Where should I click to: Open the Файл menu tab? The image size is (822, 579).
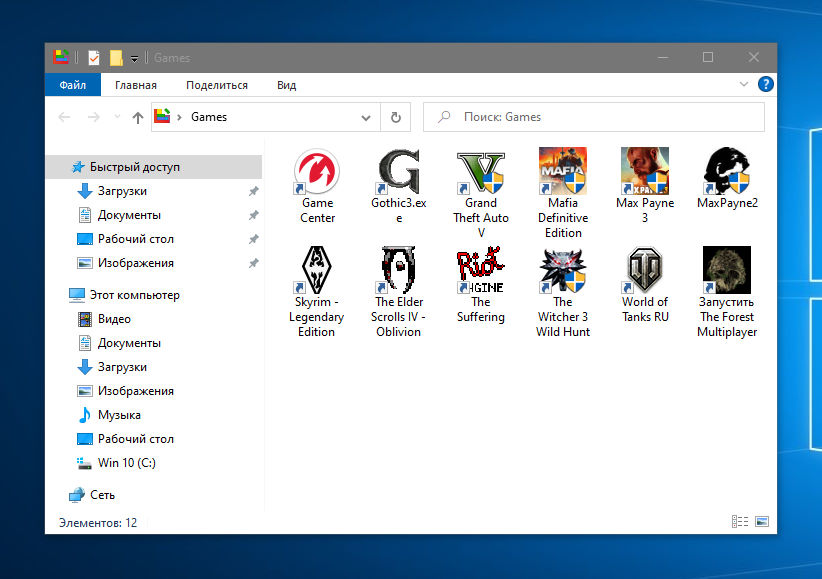[x=72, y=85]
